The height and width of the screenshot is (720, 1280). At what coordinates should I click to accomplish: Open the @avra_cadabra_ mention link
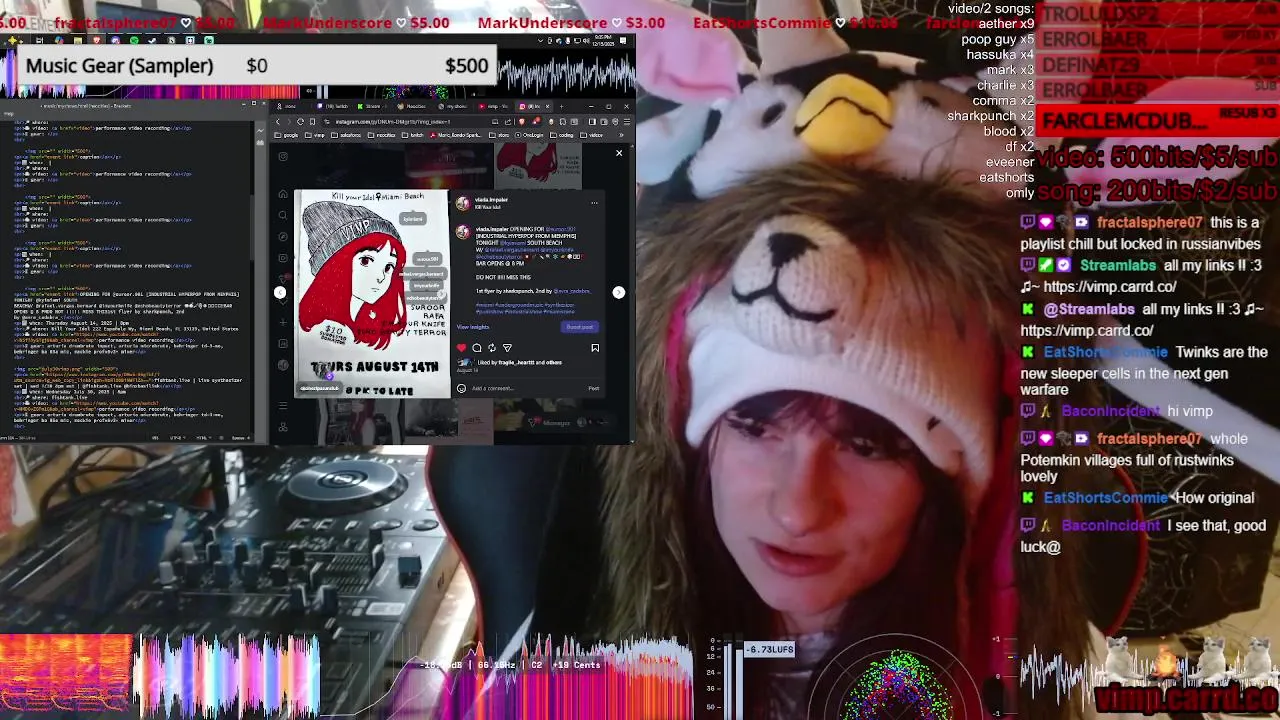(572, 291)
